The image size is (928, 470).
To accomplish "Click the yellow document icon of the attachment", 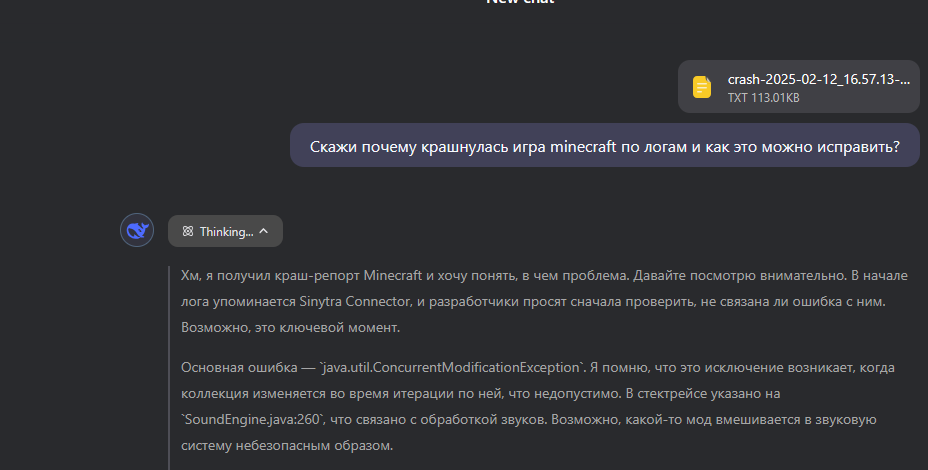I will tap(702, 87).
